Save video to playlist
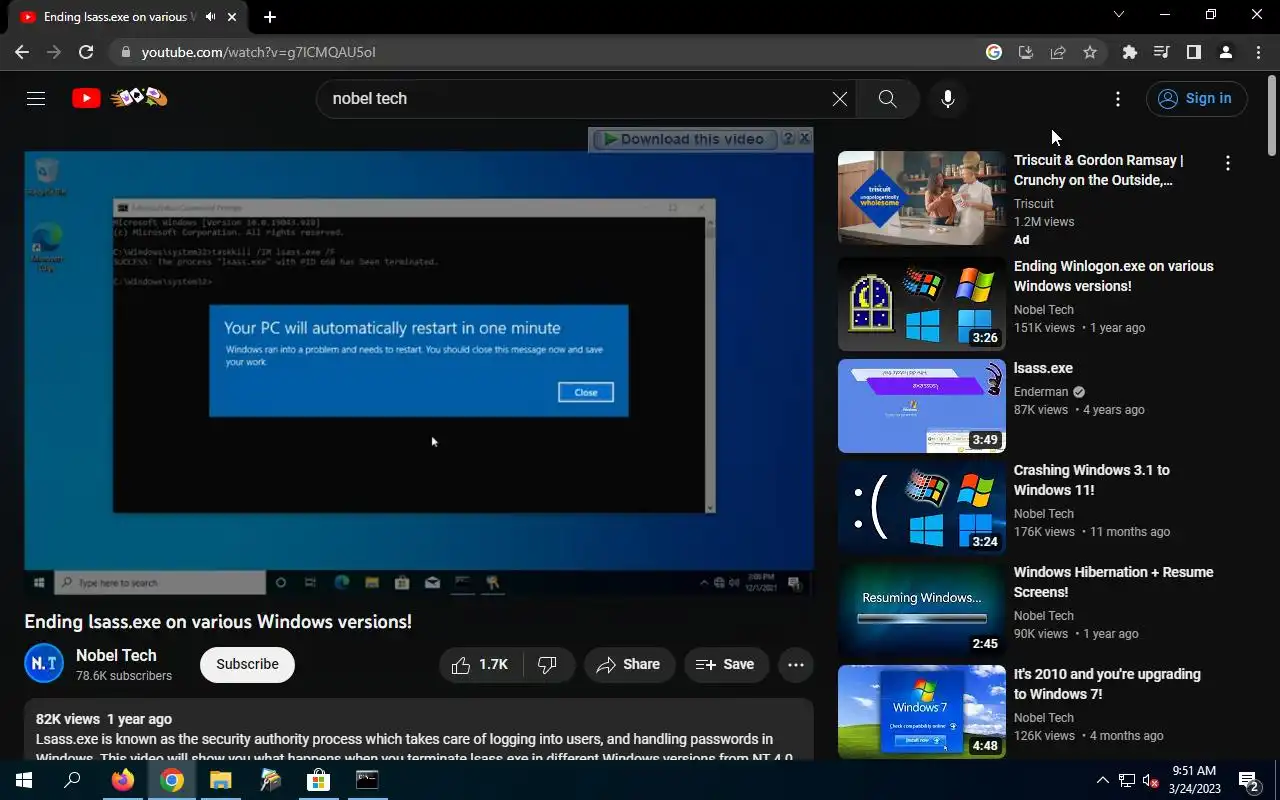This screenshot has height=800, width=1280. (726, 664)
